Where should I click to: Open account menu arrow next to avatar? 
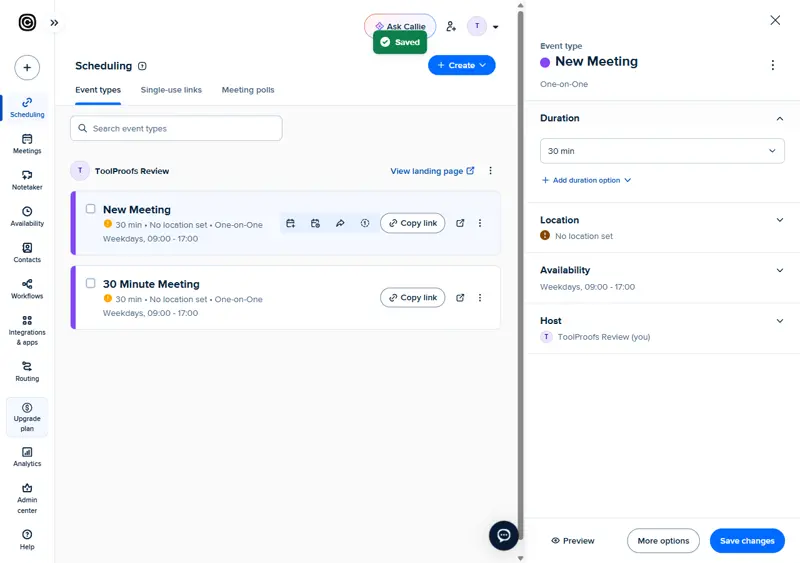click(495, 27)
